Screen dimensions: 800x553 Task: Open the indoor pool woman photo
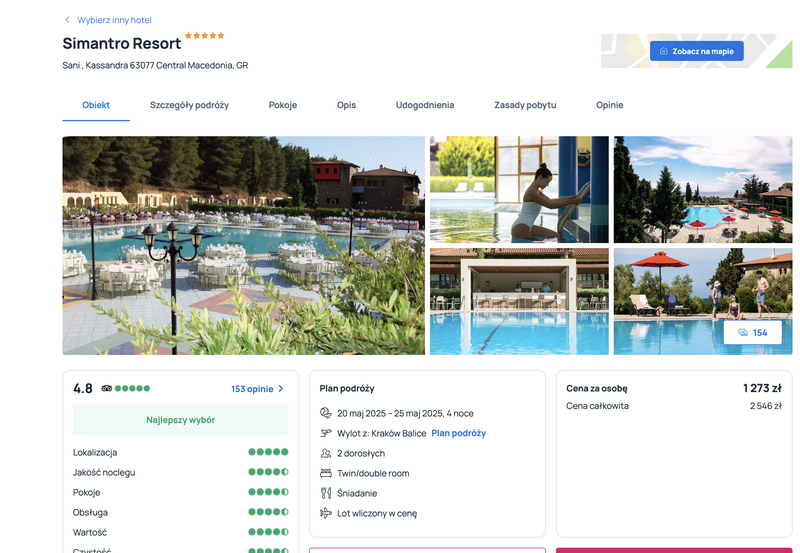click(519, 189)
